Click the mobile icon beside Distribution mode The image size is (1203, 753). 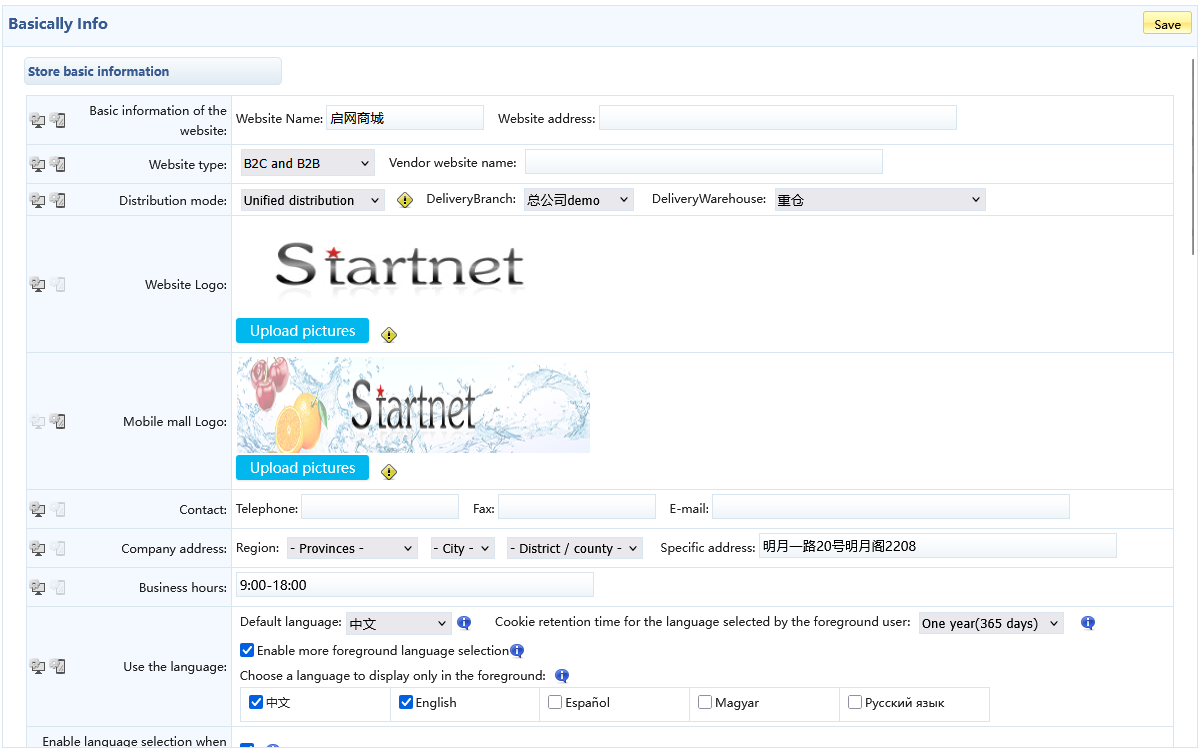[x=58, y=200]
